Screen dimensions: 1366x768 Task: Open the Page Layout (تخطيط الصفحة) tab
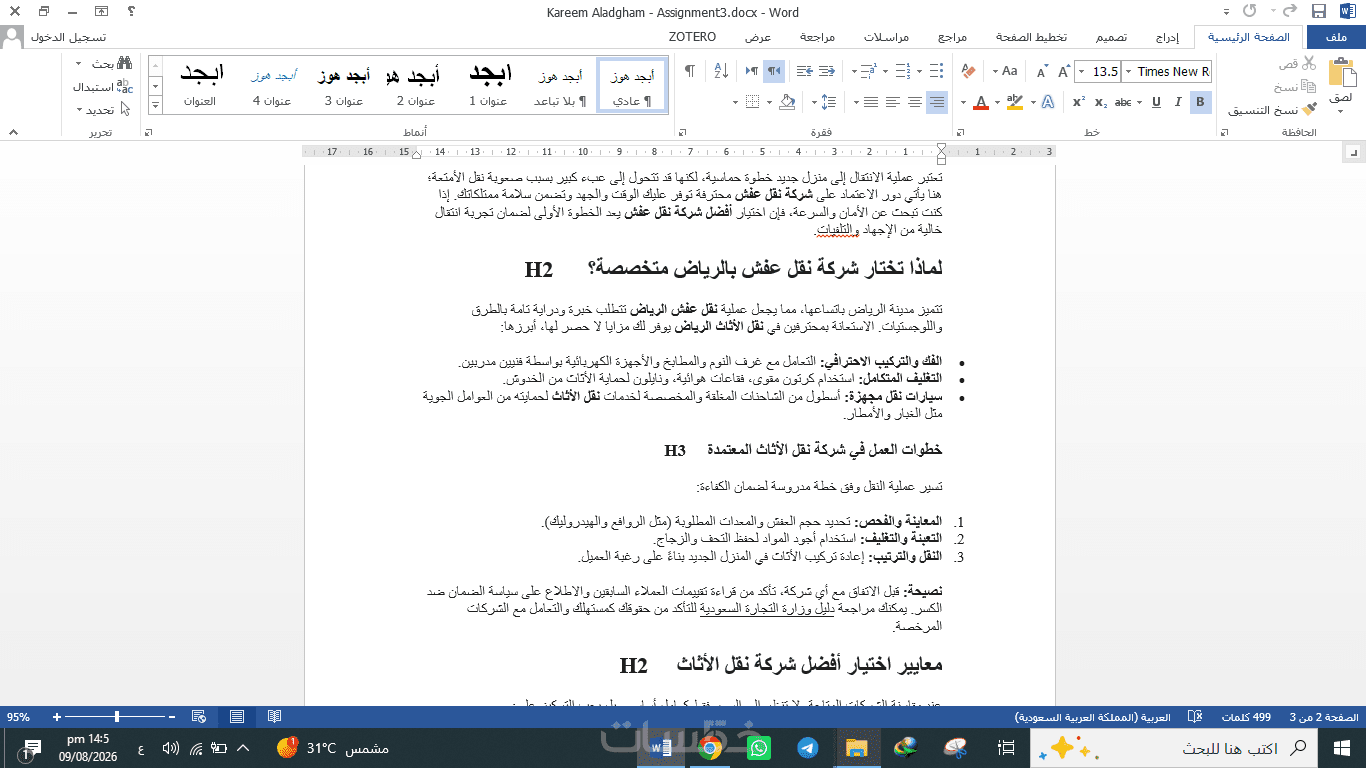[x=1030, y=37]
